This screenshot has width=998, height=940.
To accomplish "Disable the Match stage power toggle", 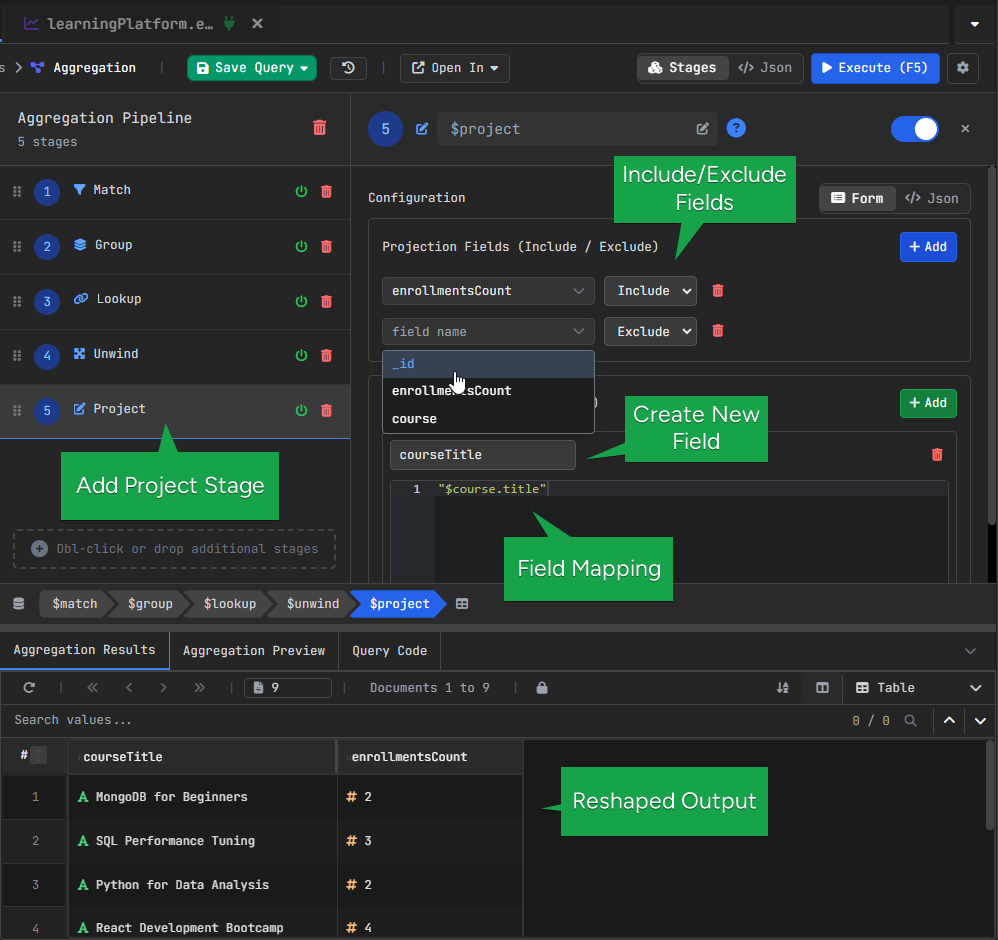I will [x=302, y=192].
